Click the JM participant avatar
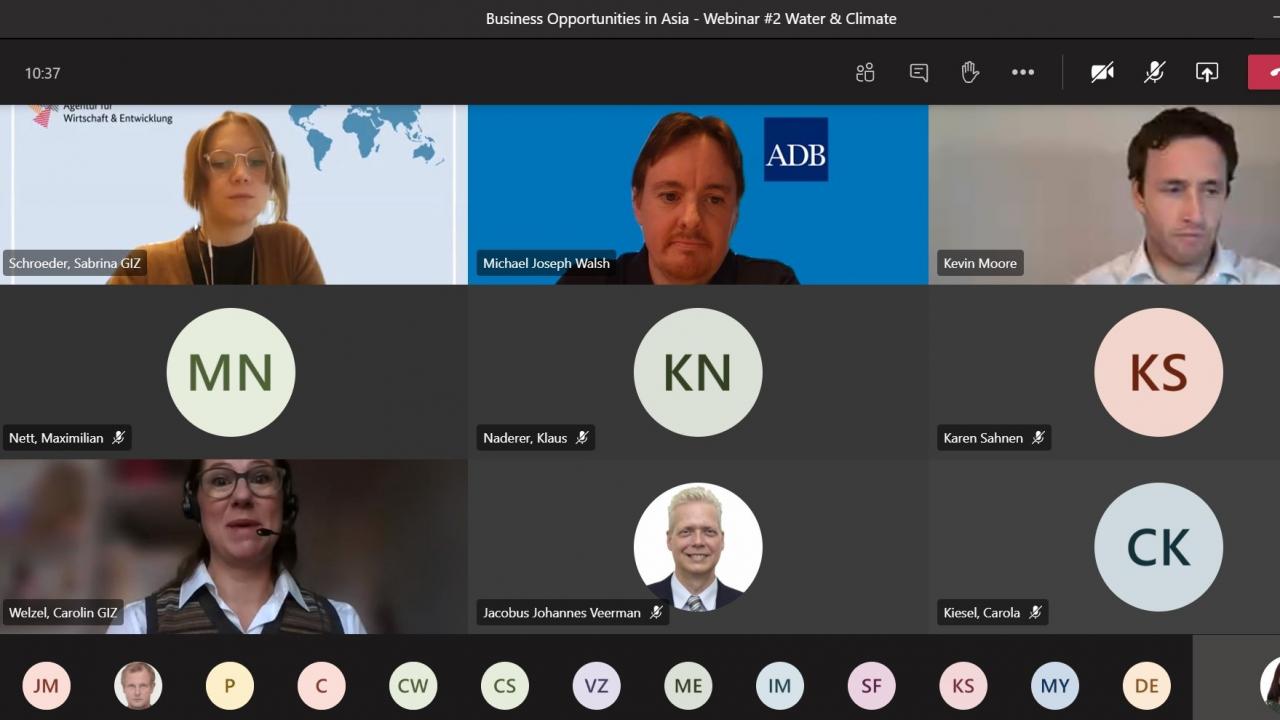This screenshot has height=720, width=1280. (x=46, y=686)
